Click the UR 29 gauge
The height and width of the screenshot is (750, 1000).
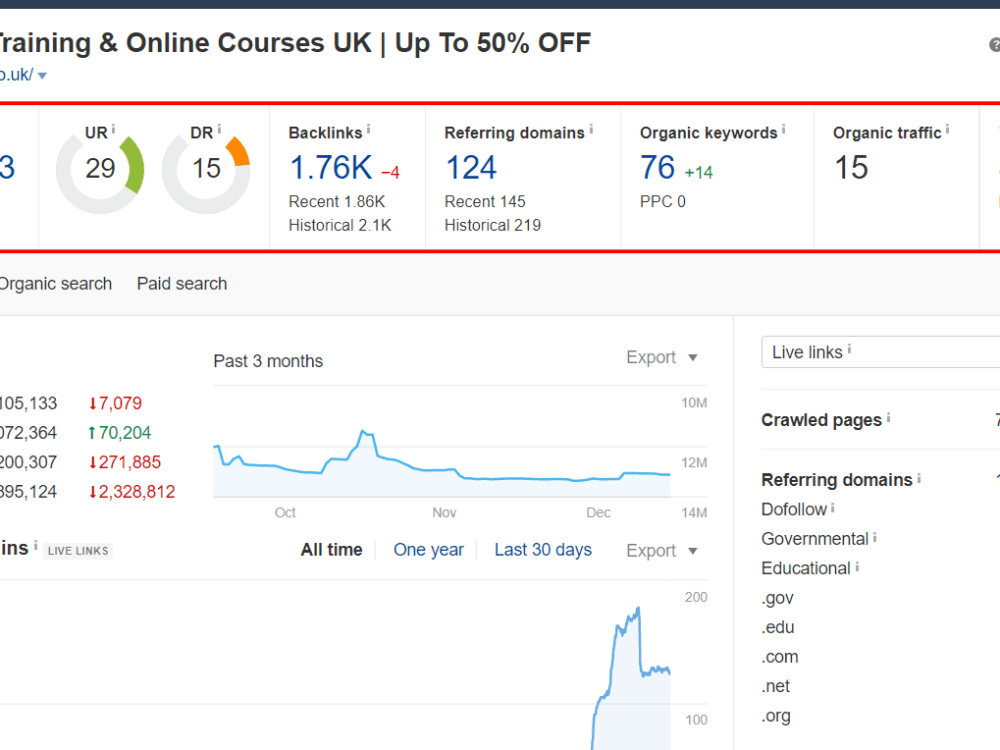coord(100,170)
